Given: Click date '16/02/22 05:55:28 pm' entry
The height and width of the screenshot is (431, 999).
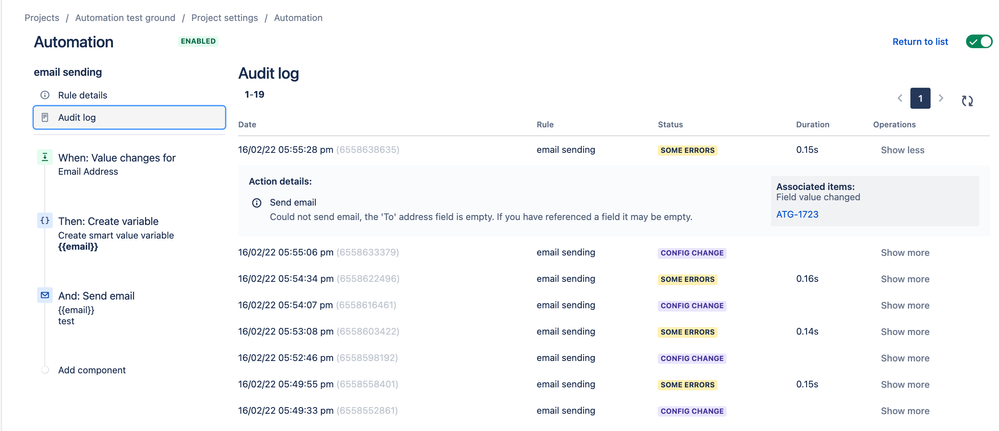Looking at the screenshot, I should pos(285,150).
